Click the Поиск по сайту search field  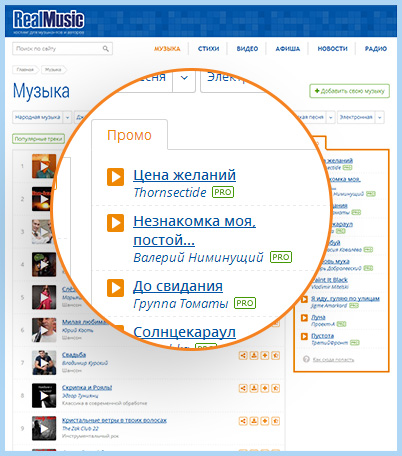(x=62, y=49)
